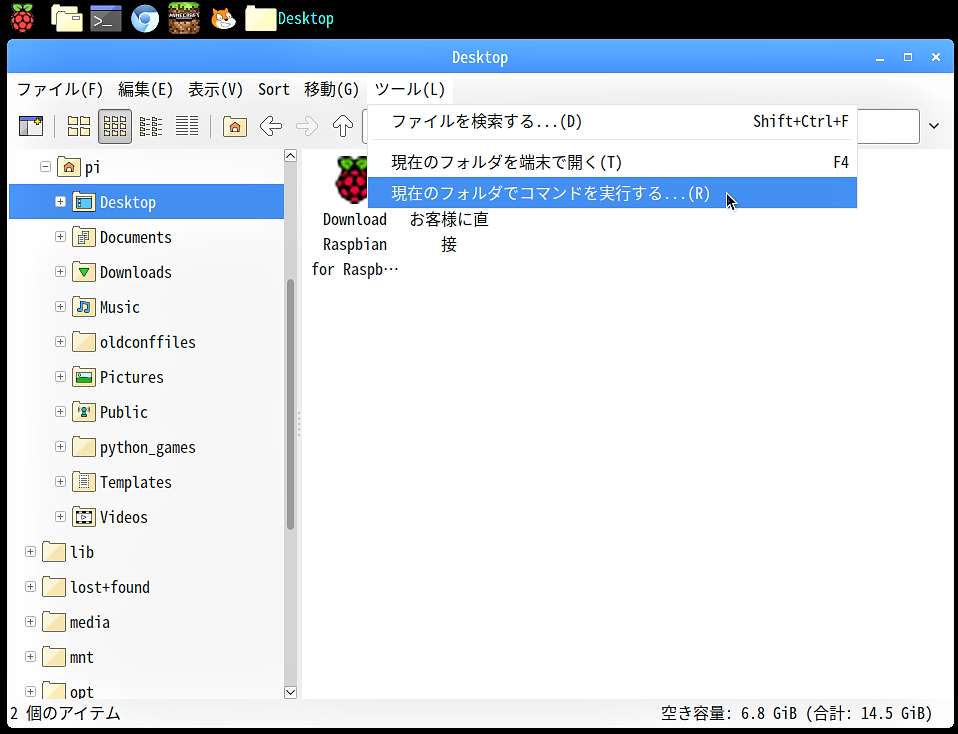Expand the Documents tree node

pos(60,236)
